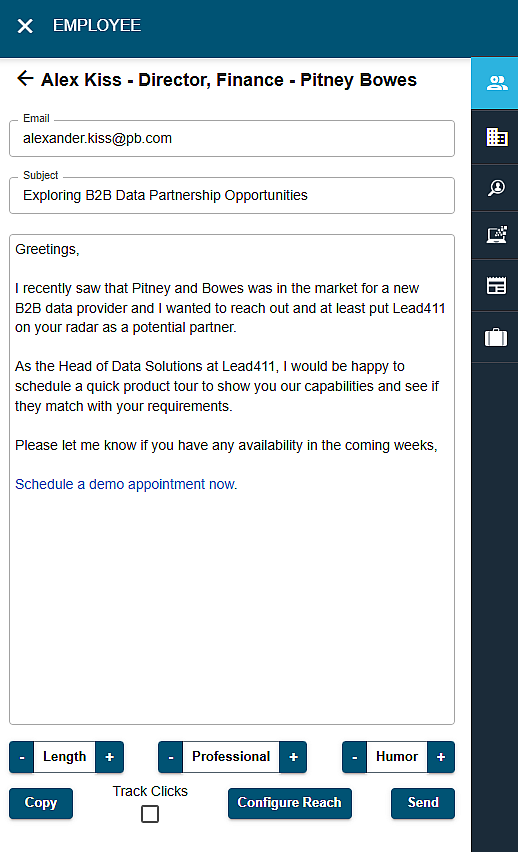
Task: Decrease Professional tone with minus button
Action: pyautogui.click(x=171, y=757)
